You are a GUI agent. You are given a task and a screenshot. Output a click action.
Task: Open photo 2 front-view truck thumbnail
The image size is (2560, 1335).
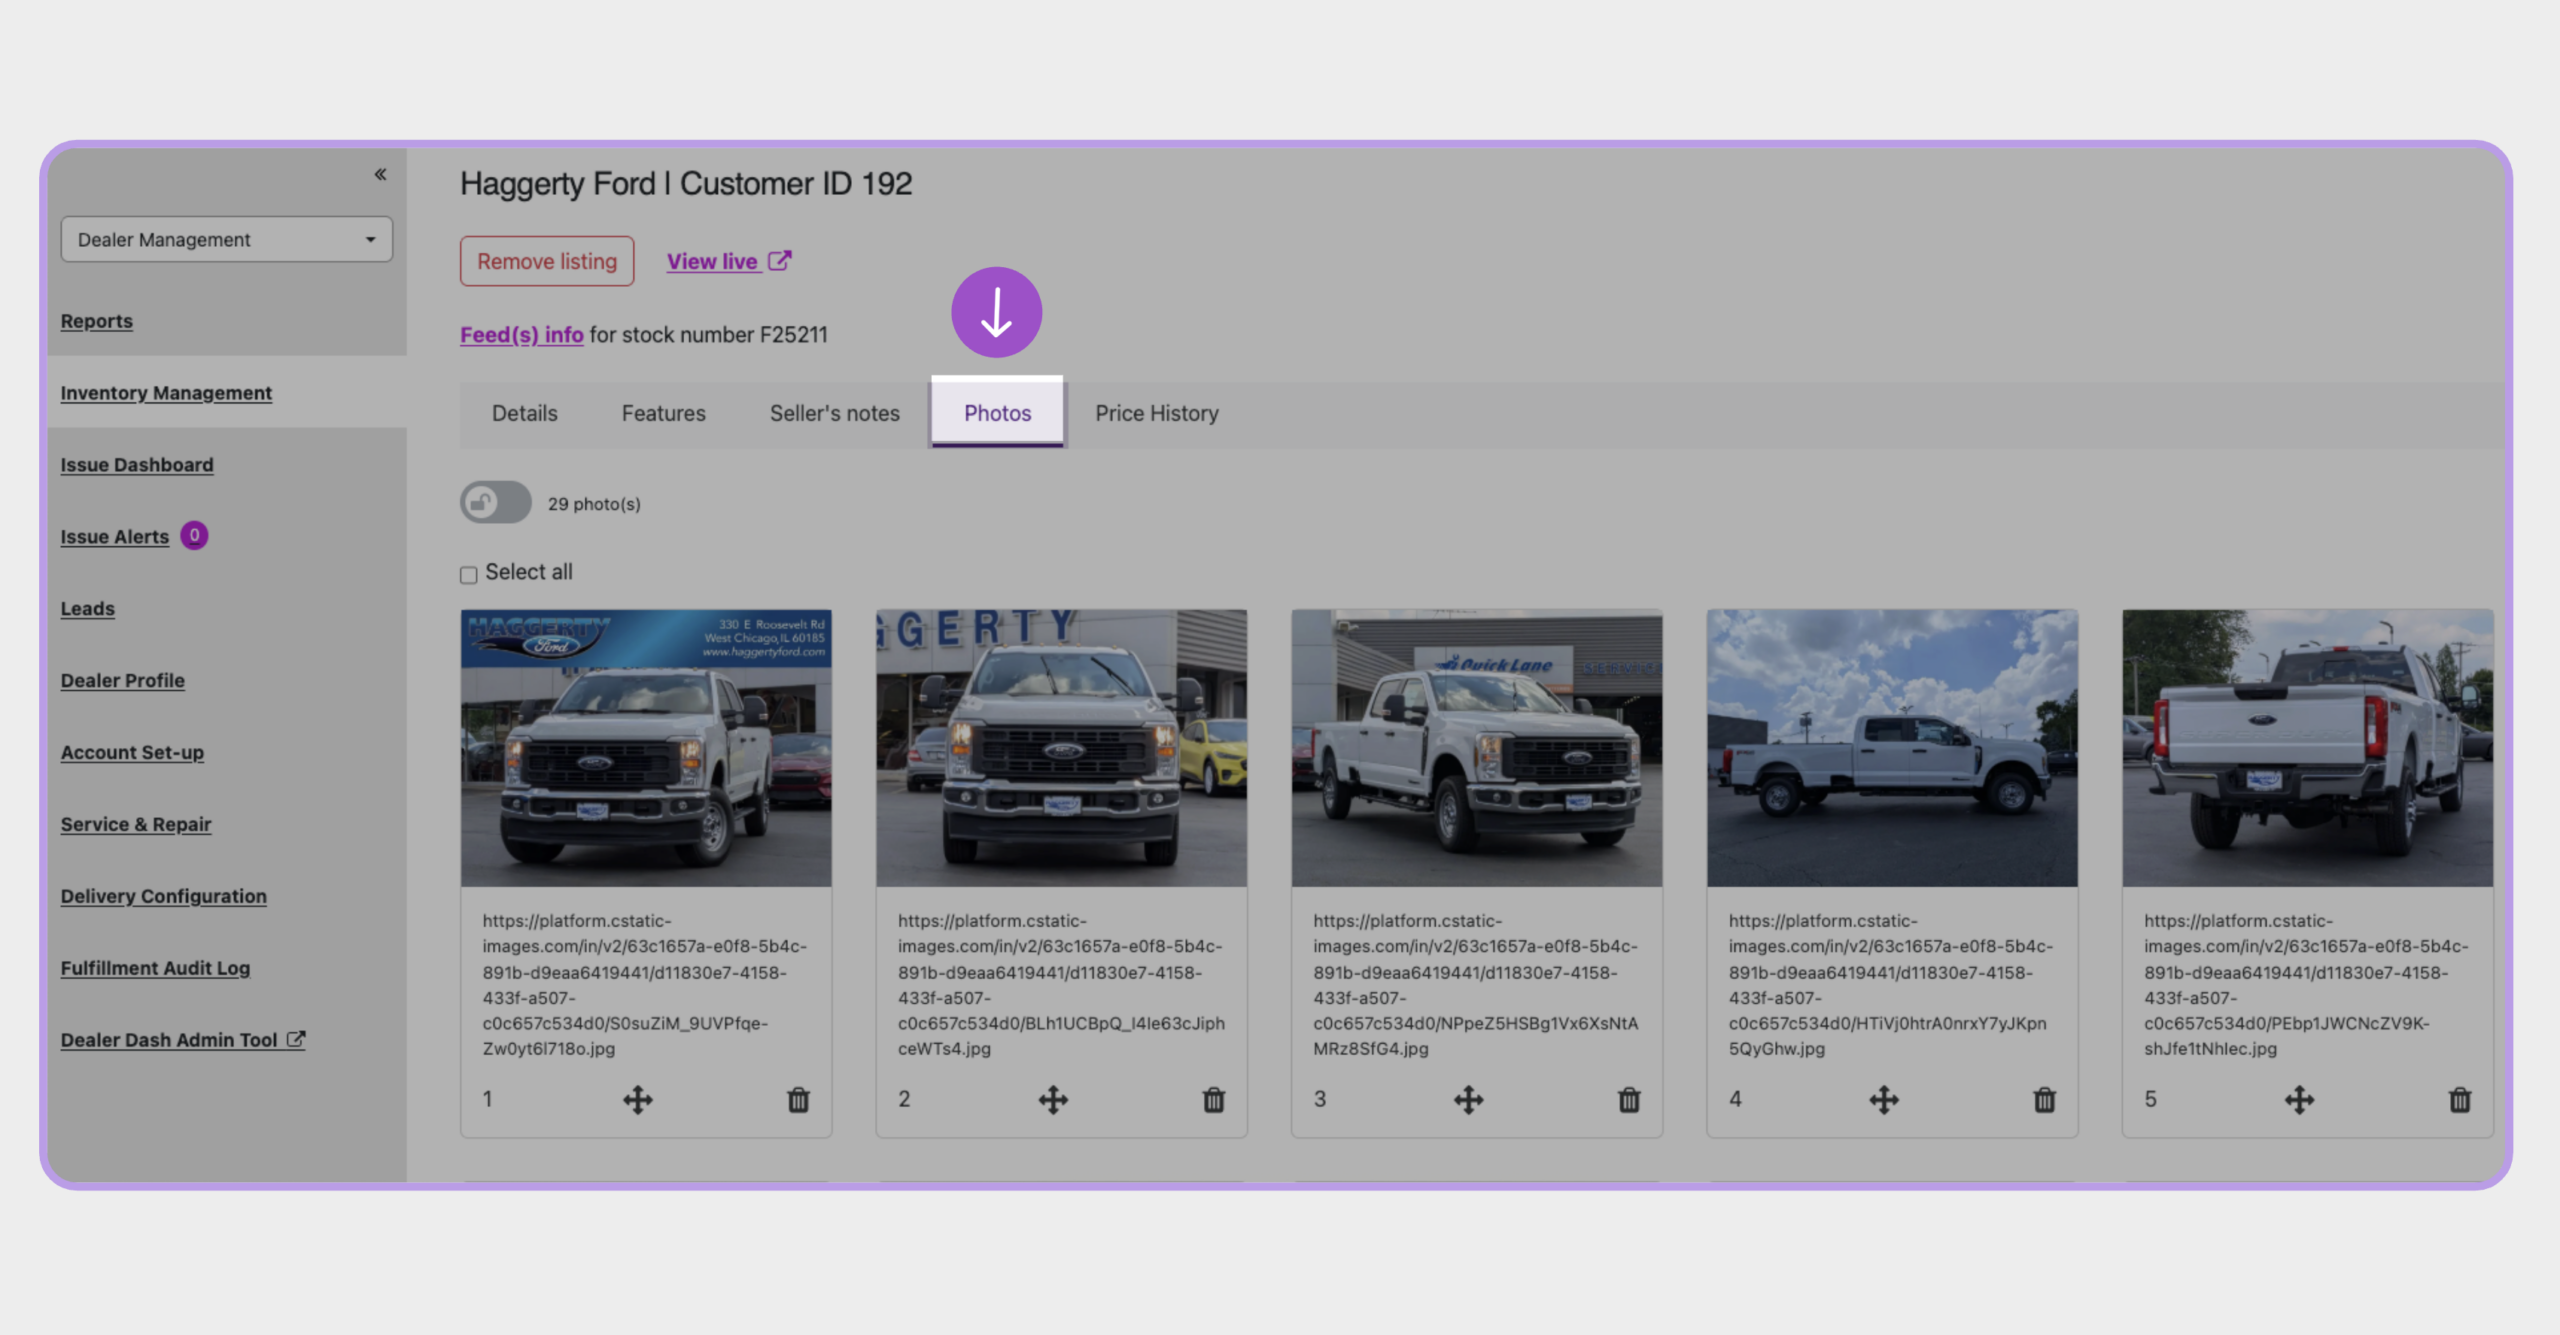1061,748
